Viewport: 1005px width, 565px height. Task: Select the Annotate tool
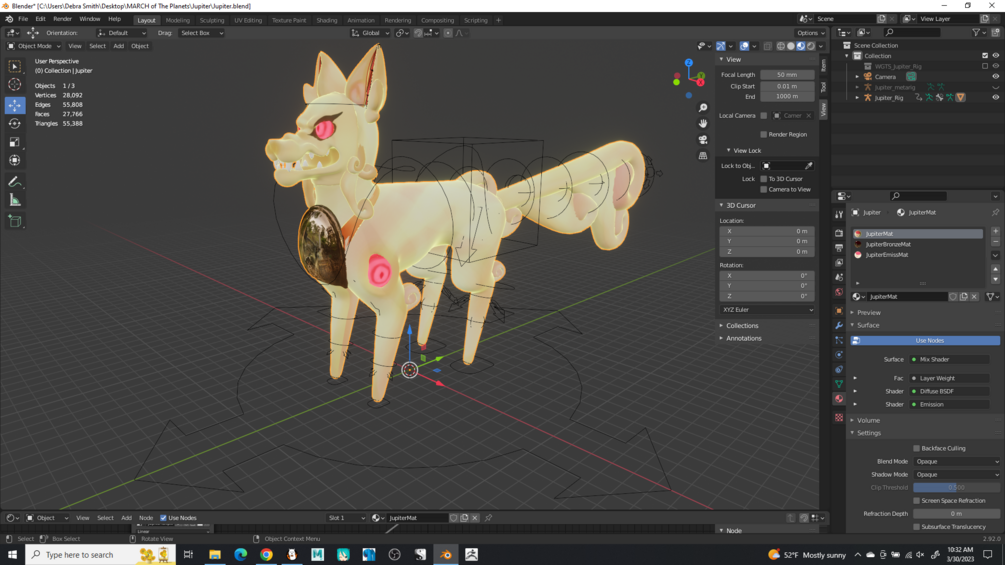(15, 182)
